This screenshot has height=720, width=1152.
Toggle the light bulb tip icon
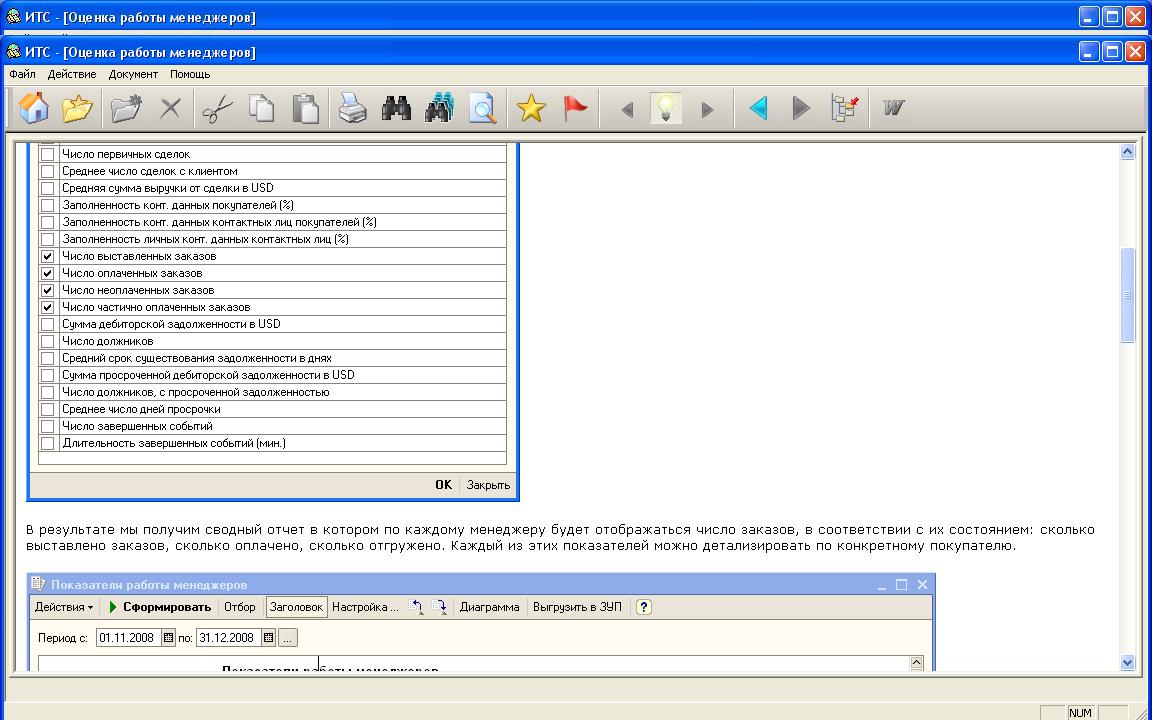coord(666,108)
